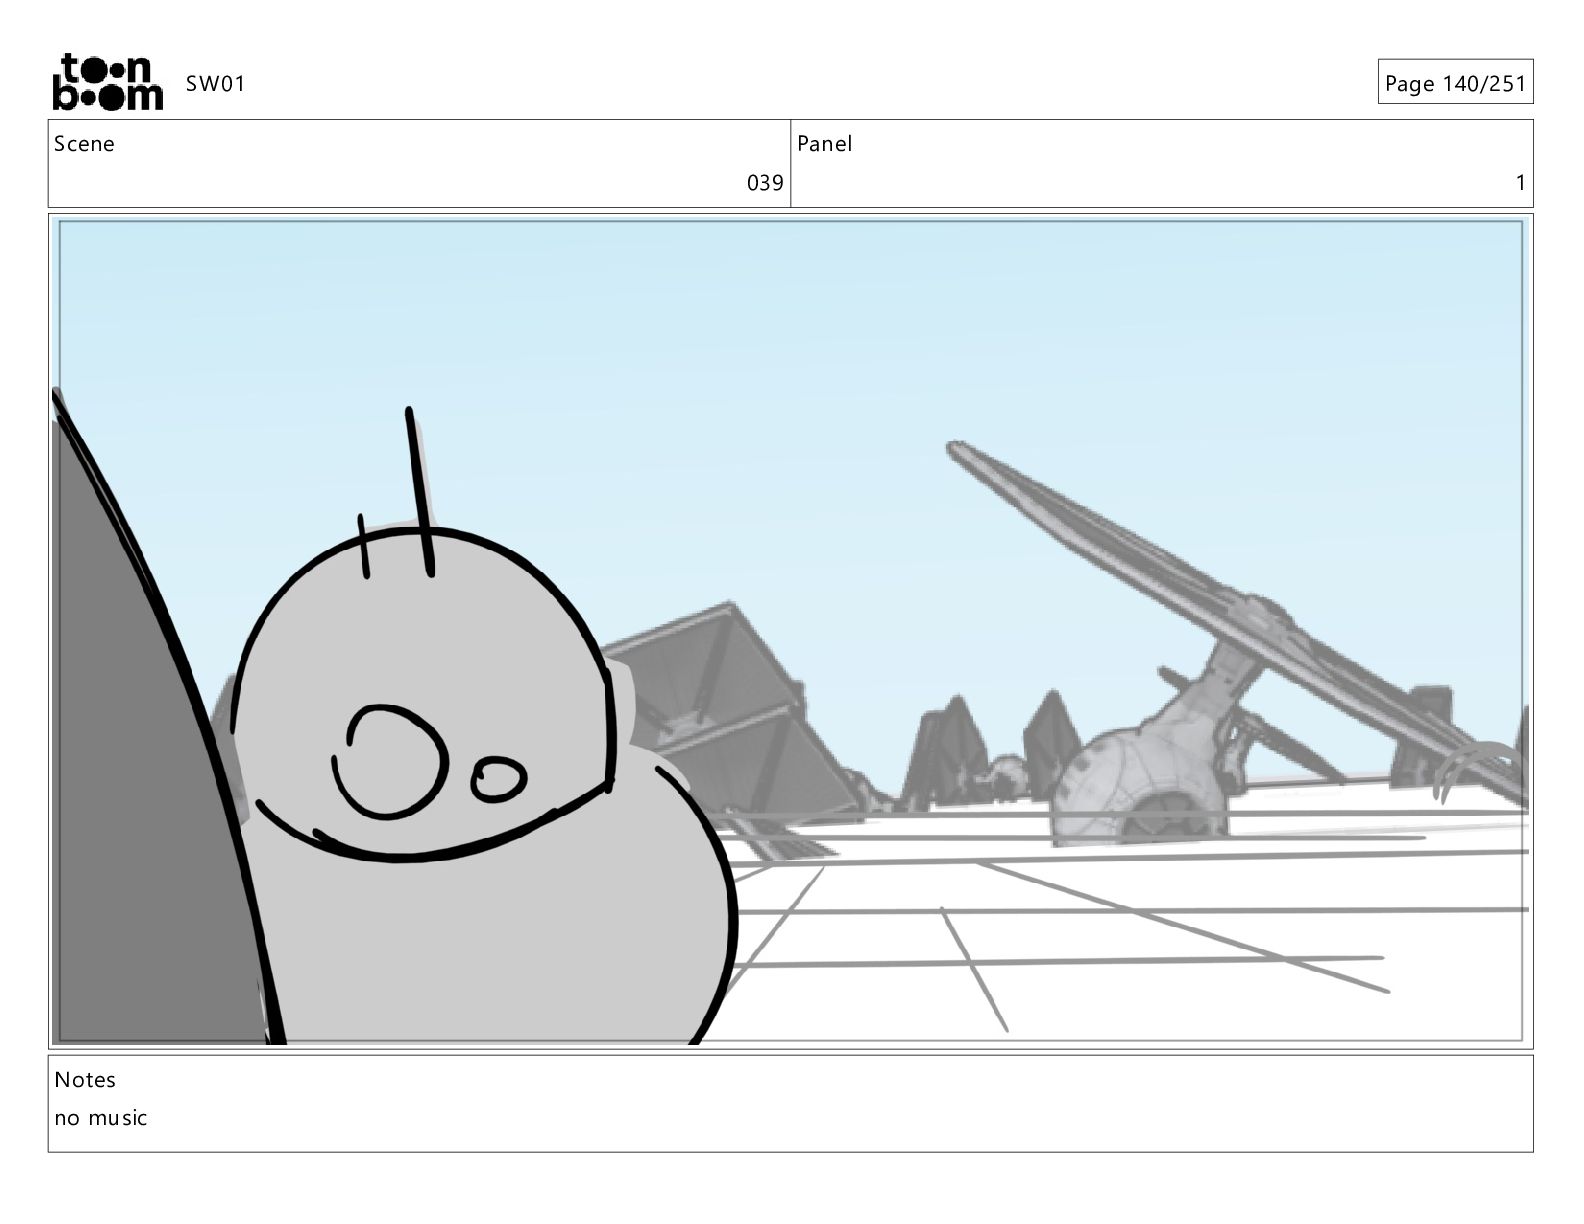
Task: Click the storyboard panel image
Action: click(790, 631)
